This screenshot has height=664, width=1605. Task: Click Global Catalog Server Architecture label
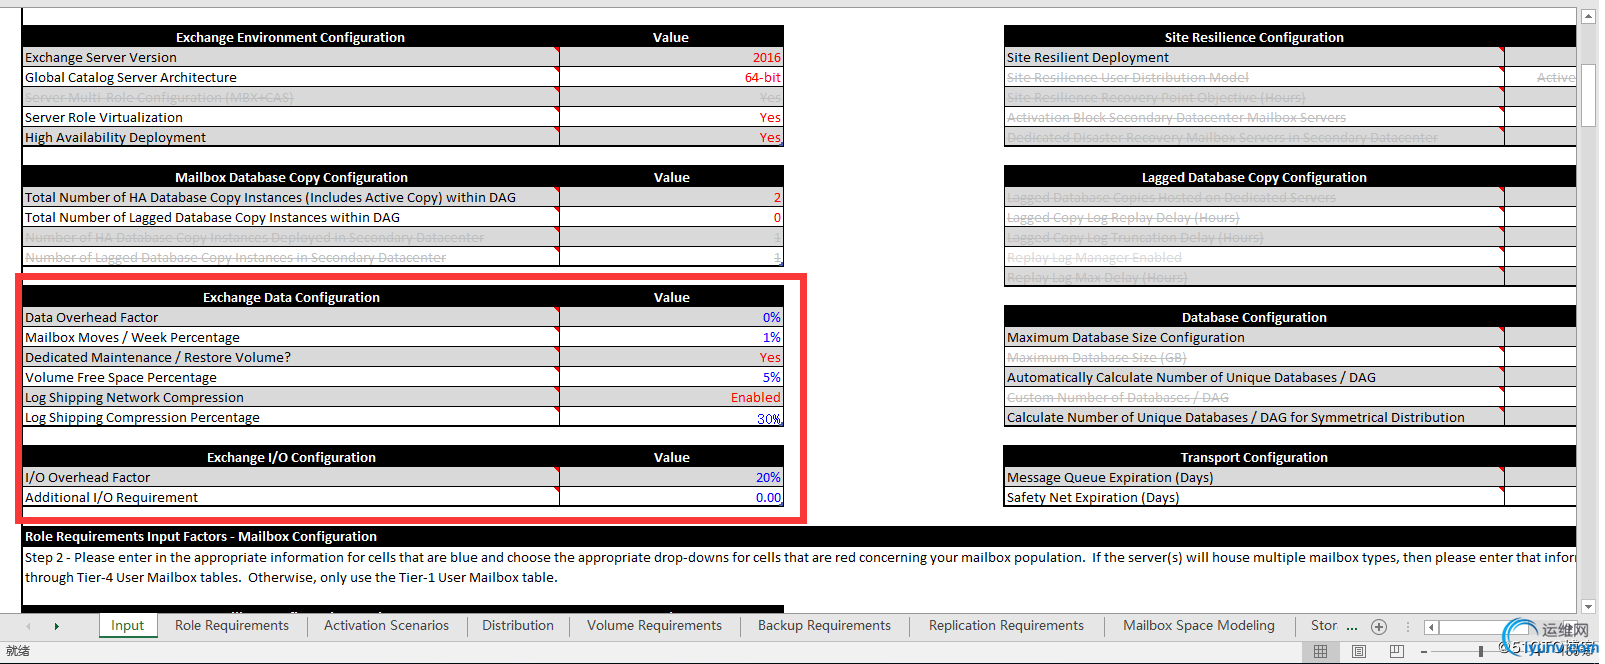pyautogui.click(x=131, y=78)
